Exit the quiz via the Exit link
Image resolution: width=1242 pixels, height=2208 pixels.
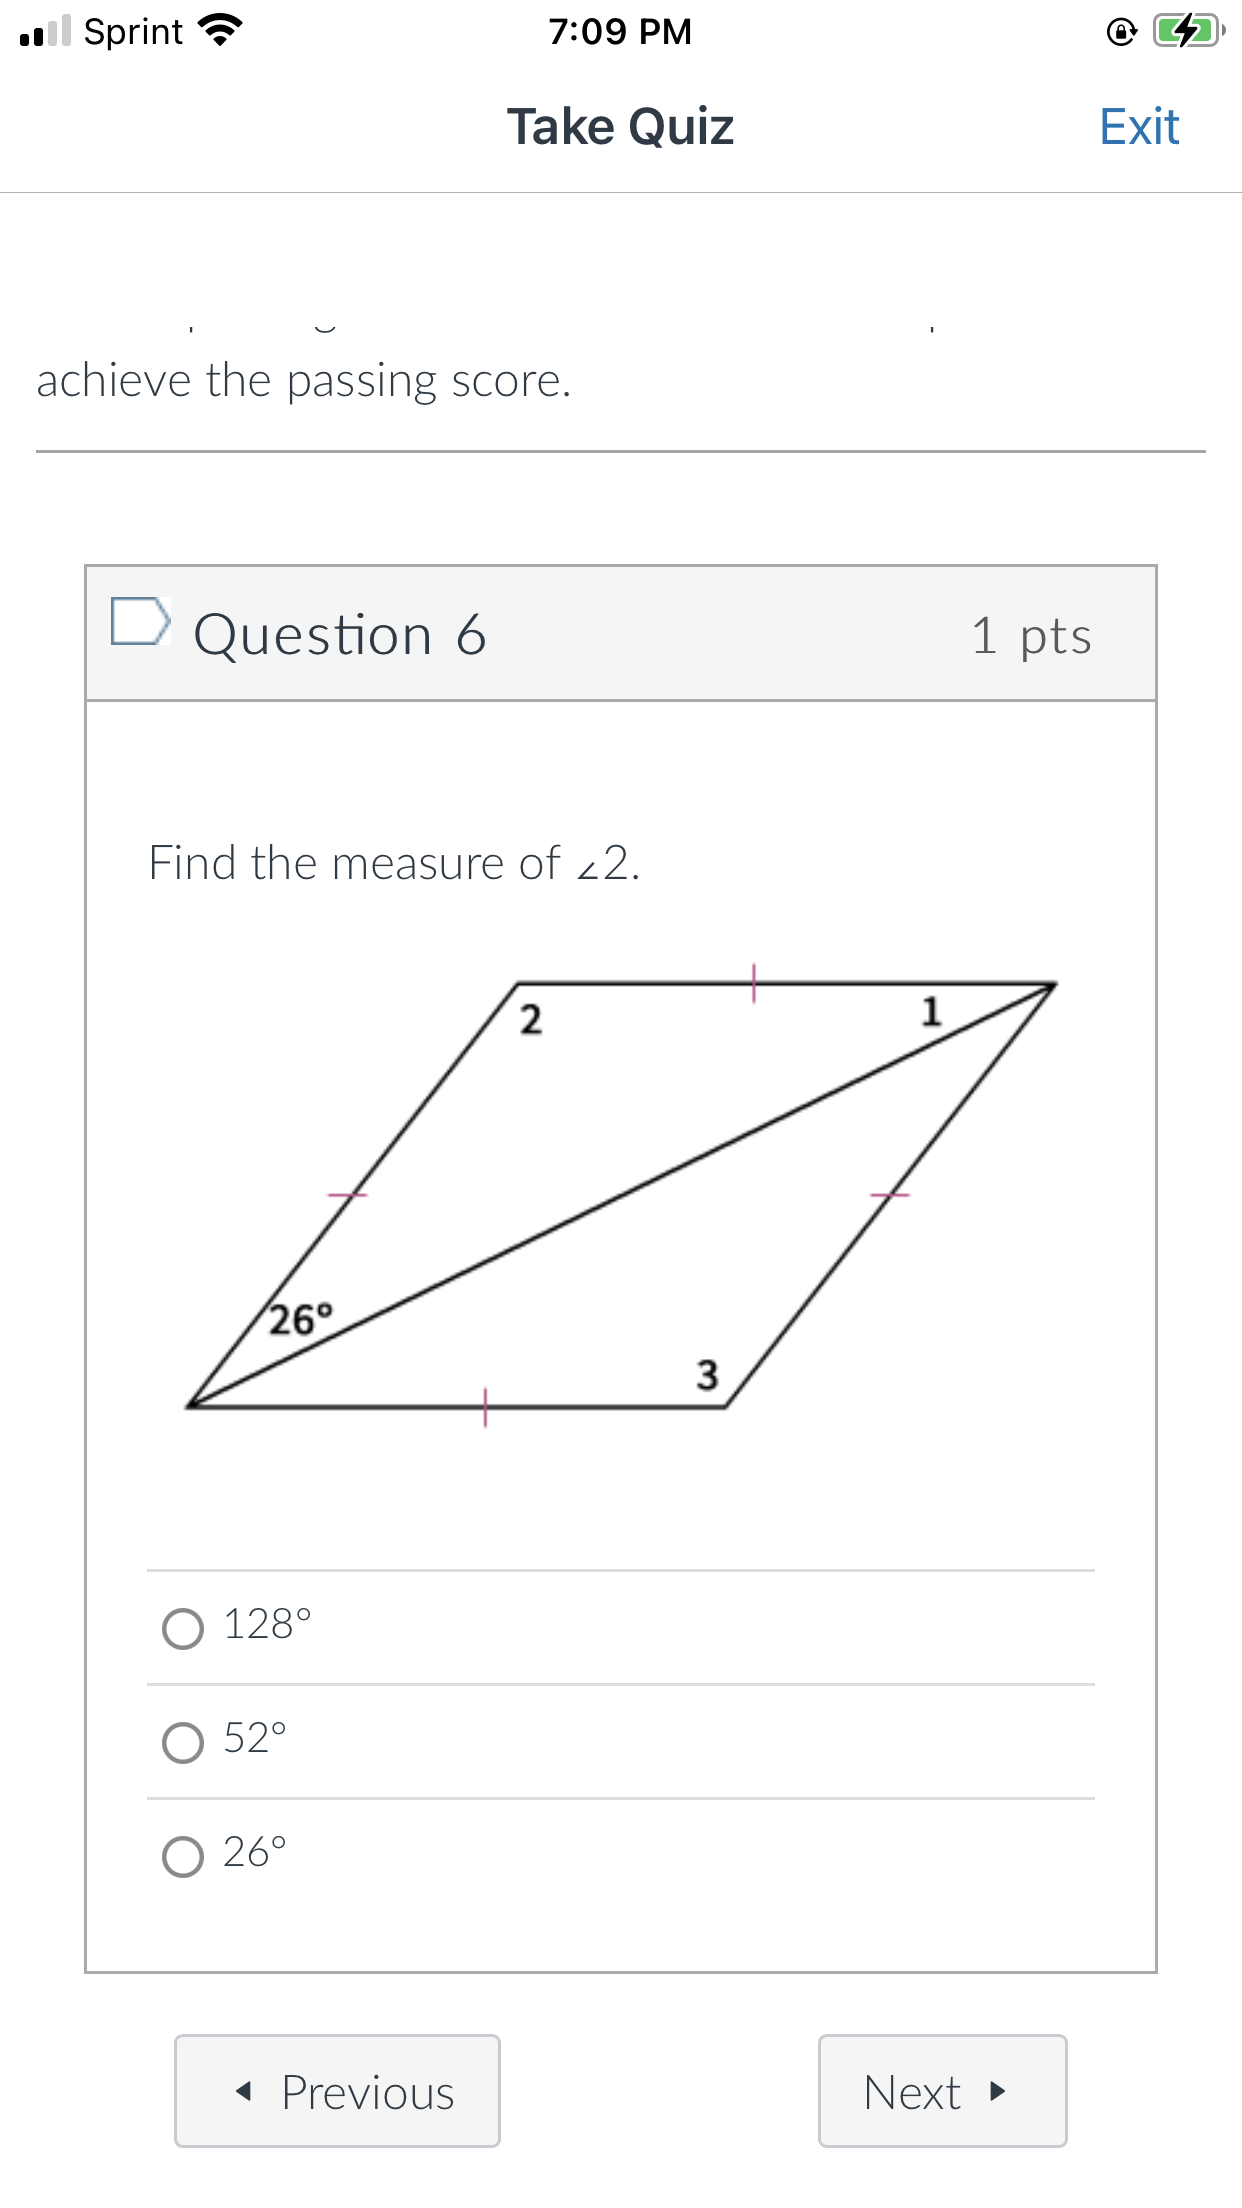1138,126
